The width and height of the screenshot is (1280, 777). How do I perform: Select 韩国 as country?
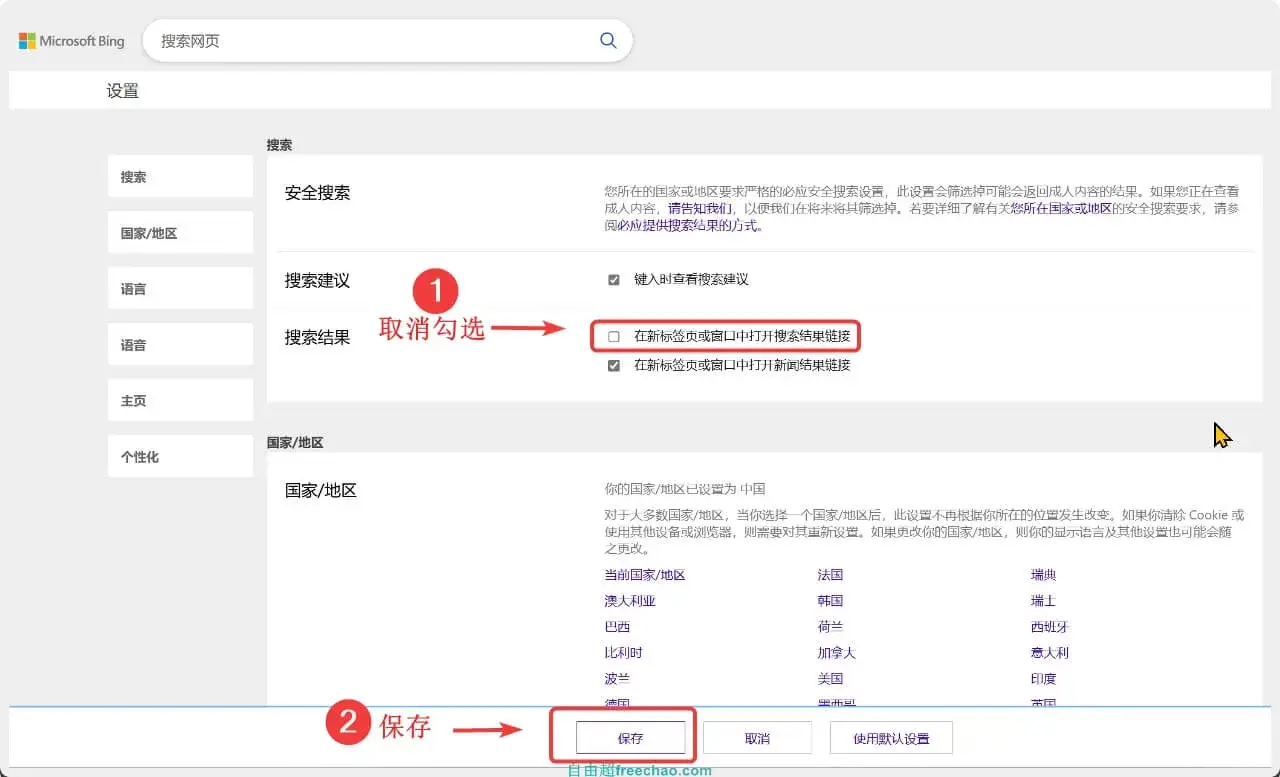tap(830, 601)
